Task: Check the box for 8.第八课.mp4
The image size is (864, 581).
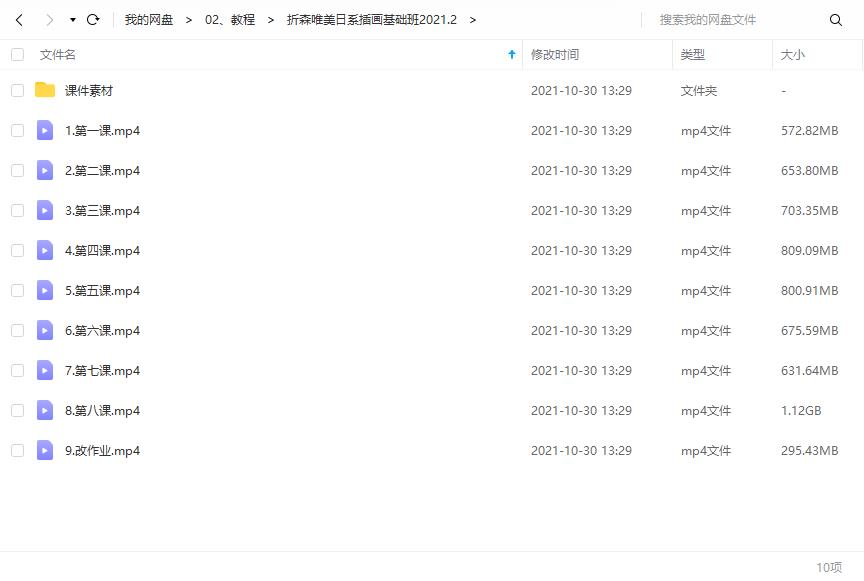Action: pyautogui.click(x=18, y=410)
